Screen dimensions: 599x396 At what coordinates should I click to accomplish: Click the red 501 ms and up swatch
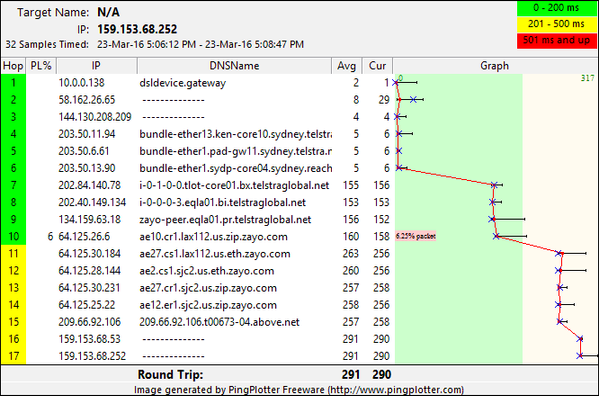point(556,40)
